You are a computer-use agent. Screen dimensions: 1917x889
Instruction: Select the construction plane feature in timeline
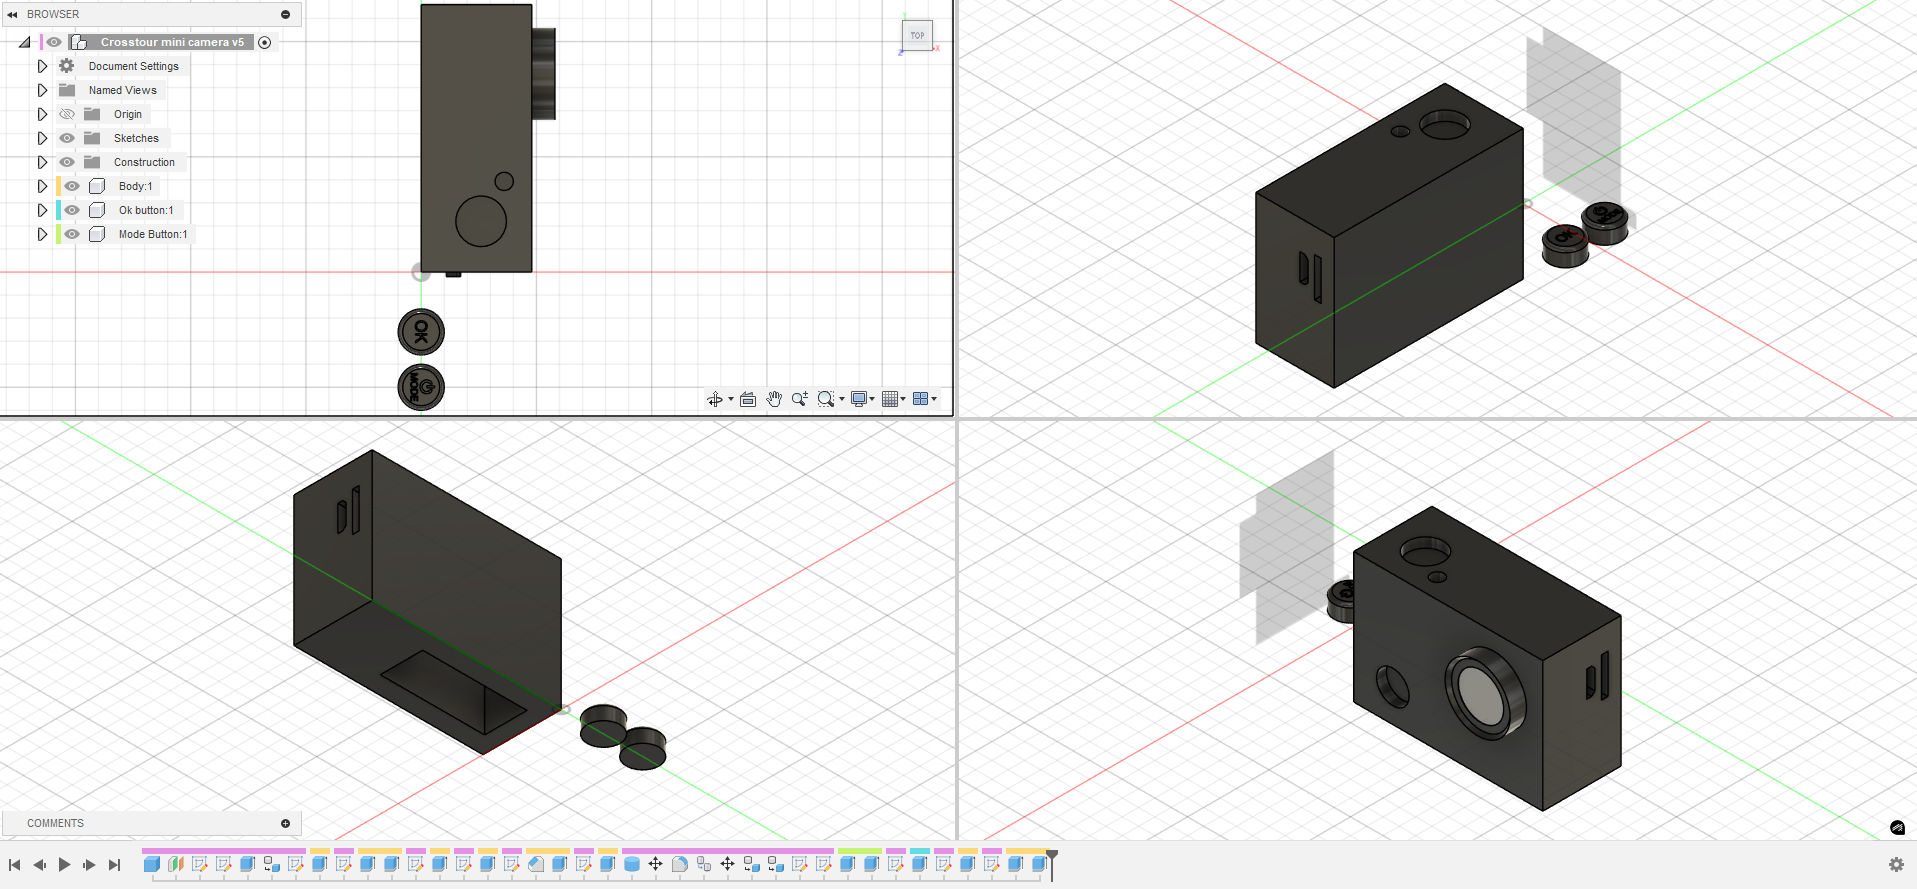pos(176,864)
